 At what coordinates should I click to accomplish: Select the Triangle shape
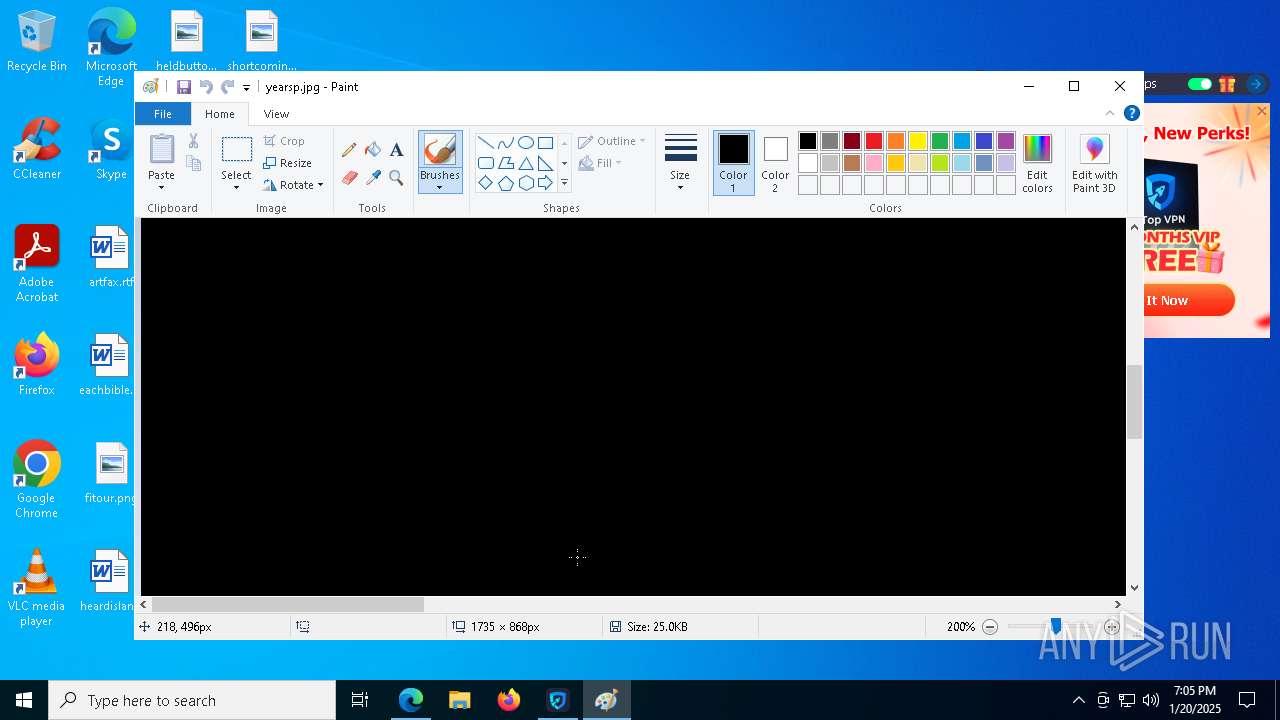click(525, 163)
